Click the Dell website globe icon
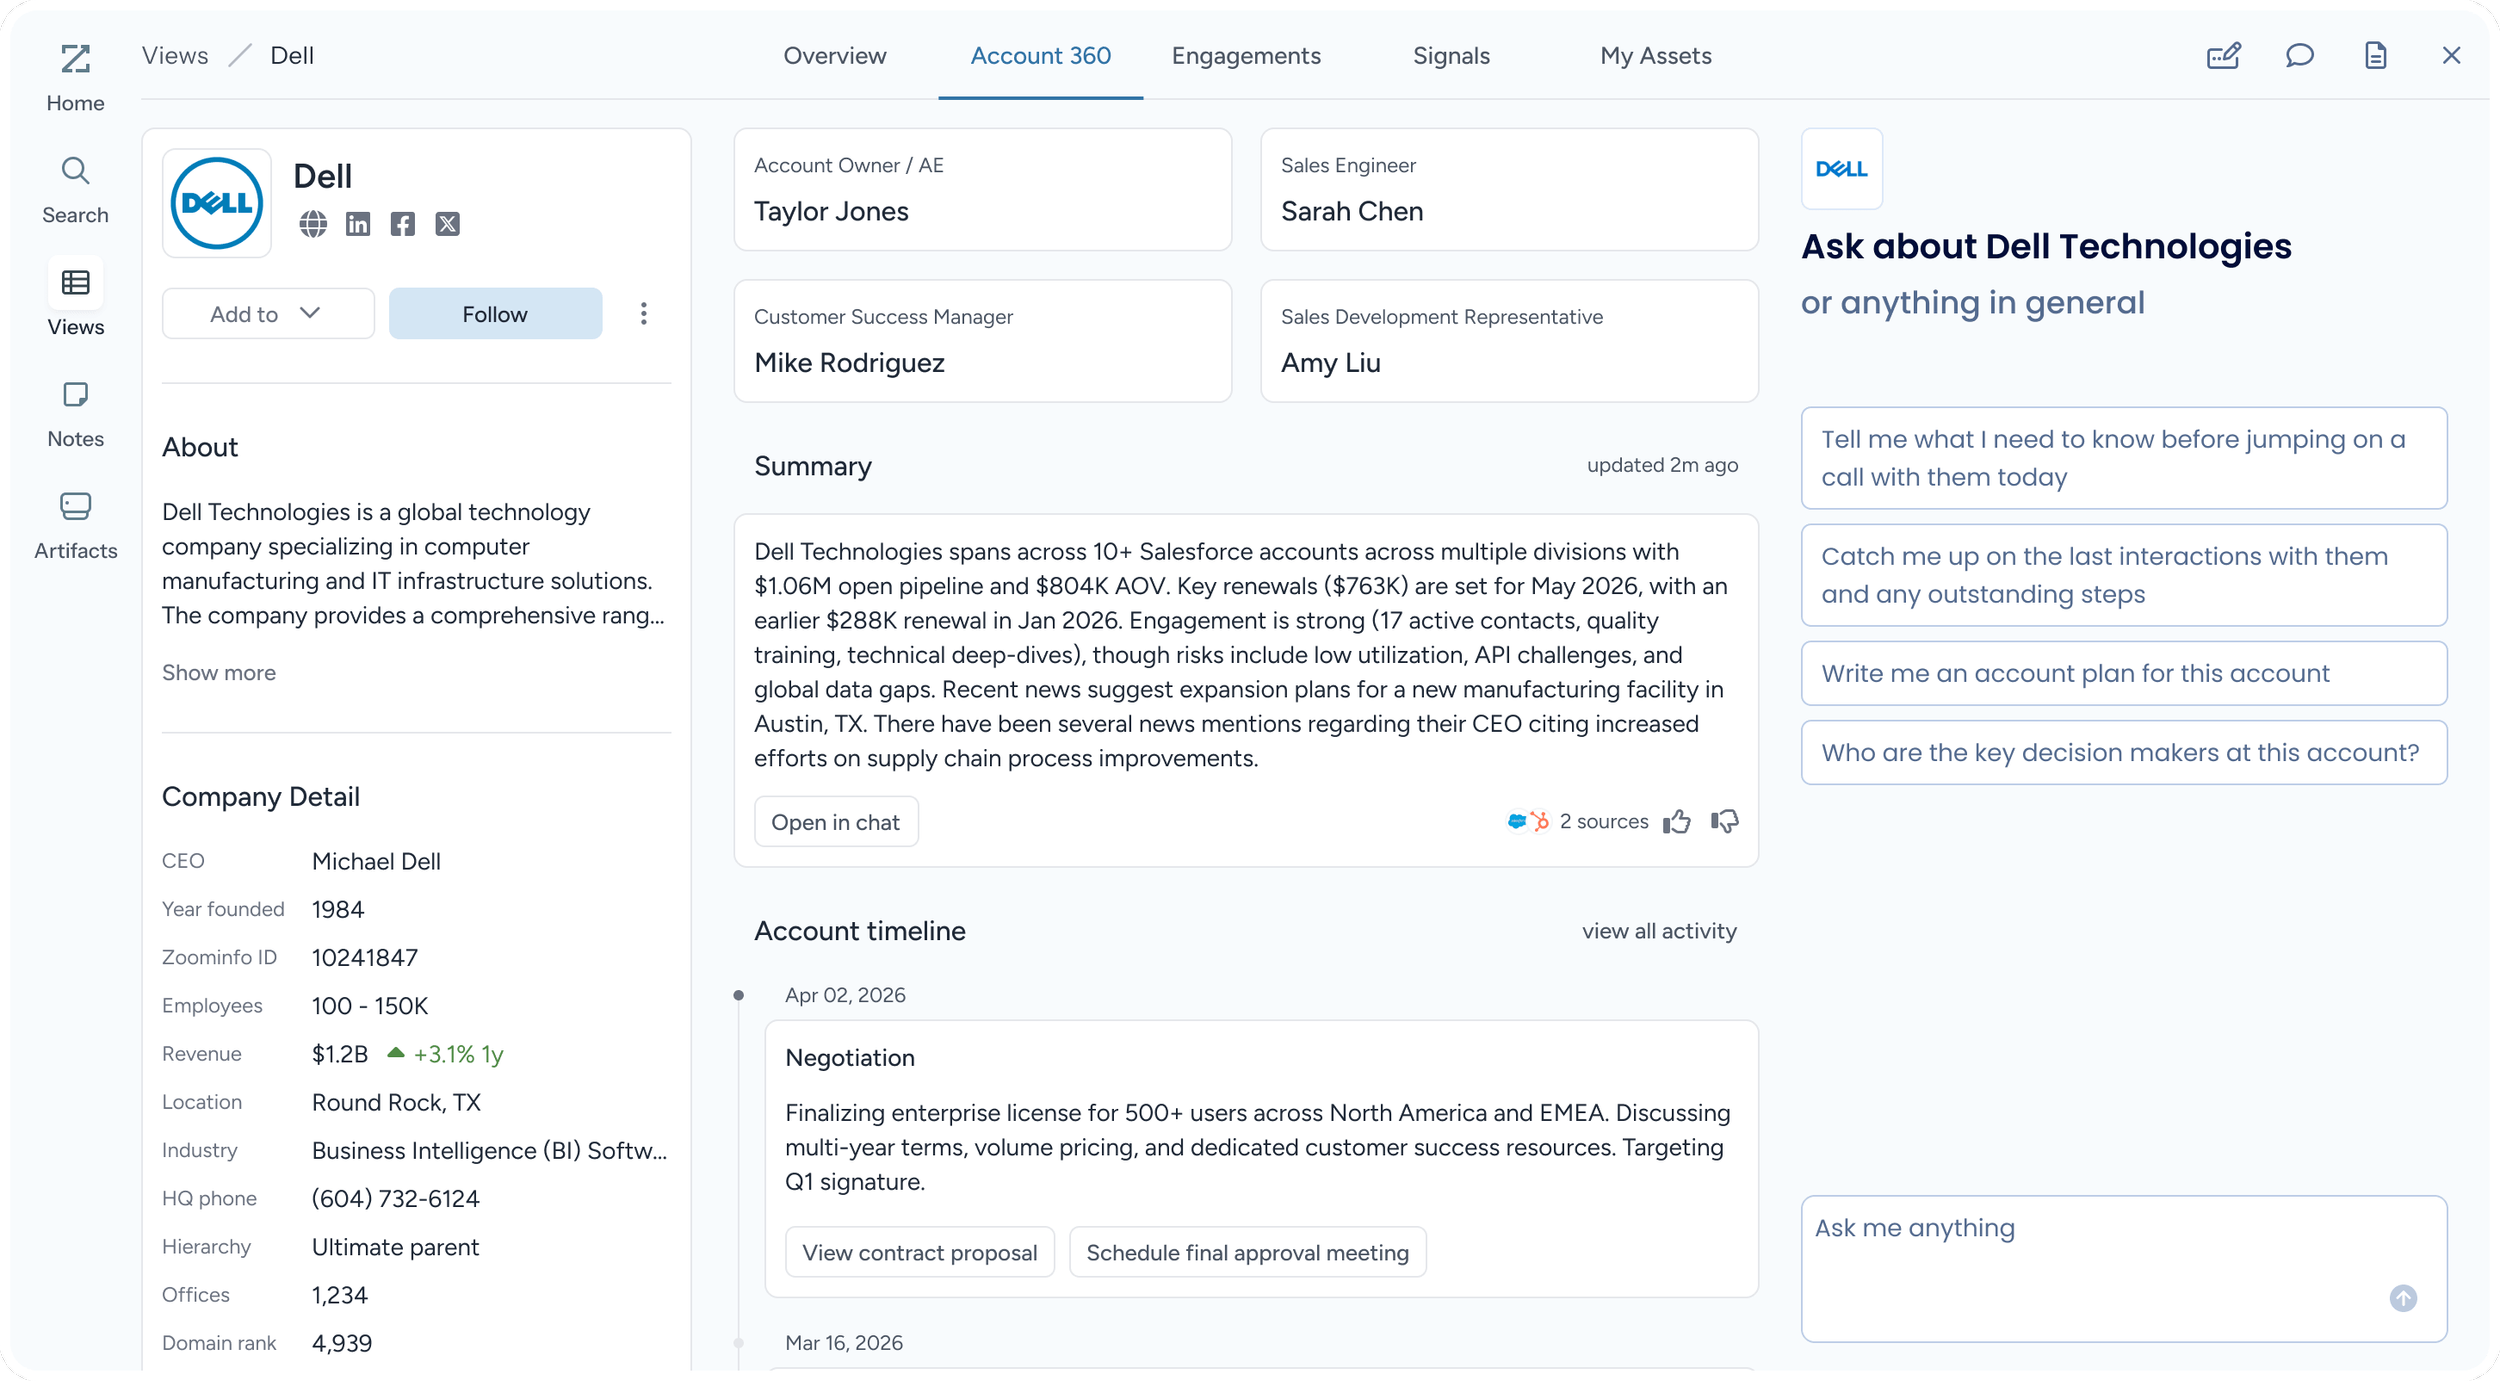The width and height of the screenshot is (2500, 1381). coord(313,224)
